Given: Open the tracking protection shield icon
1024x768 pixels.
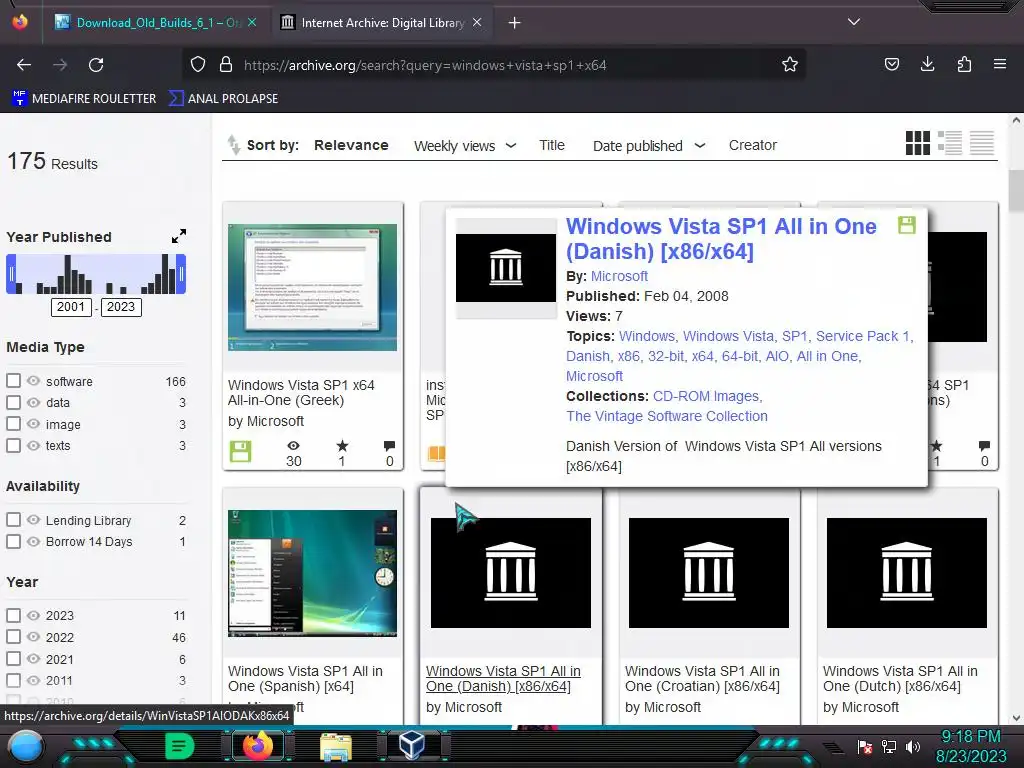Looking at the screenshot, I should (198, 64).
